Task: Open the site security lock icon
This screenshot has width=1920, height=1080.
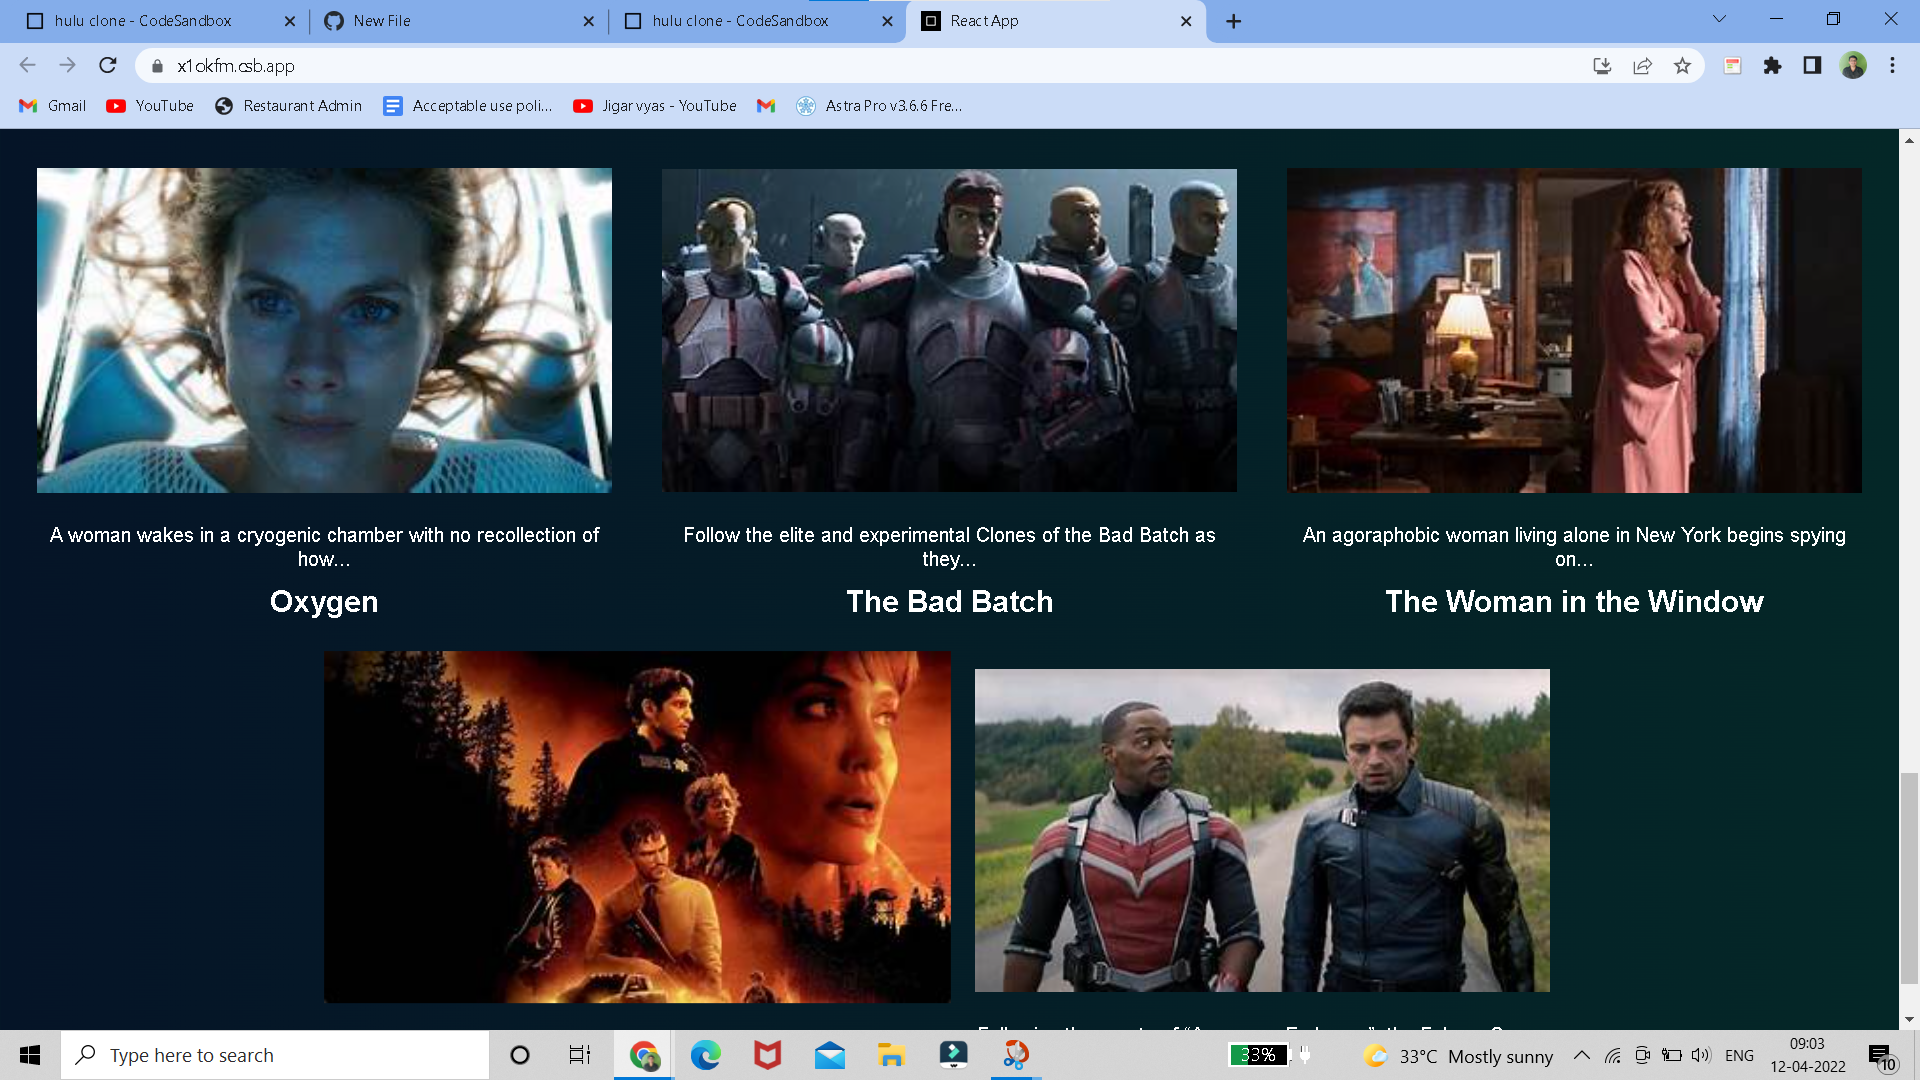Action: point(157,66)
